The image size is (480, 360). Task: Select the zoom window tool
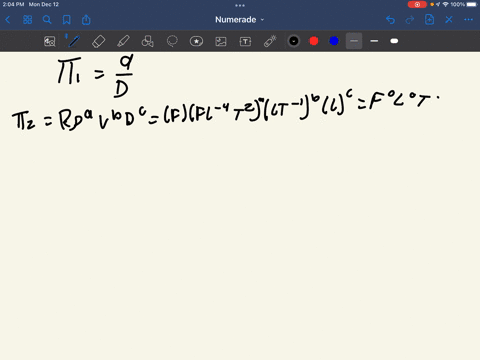click(x=50, y=41)
